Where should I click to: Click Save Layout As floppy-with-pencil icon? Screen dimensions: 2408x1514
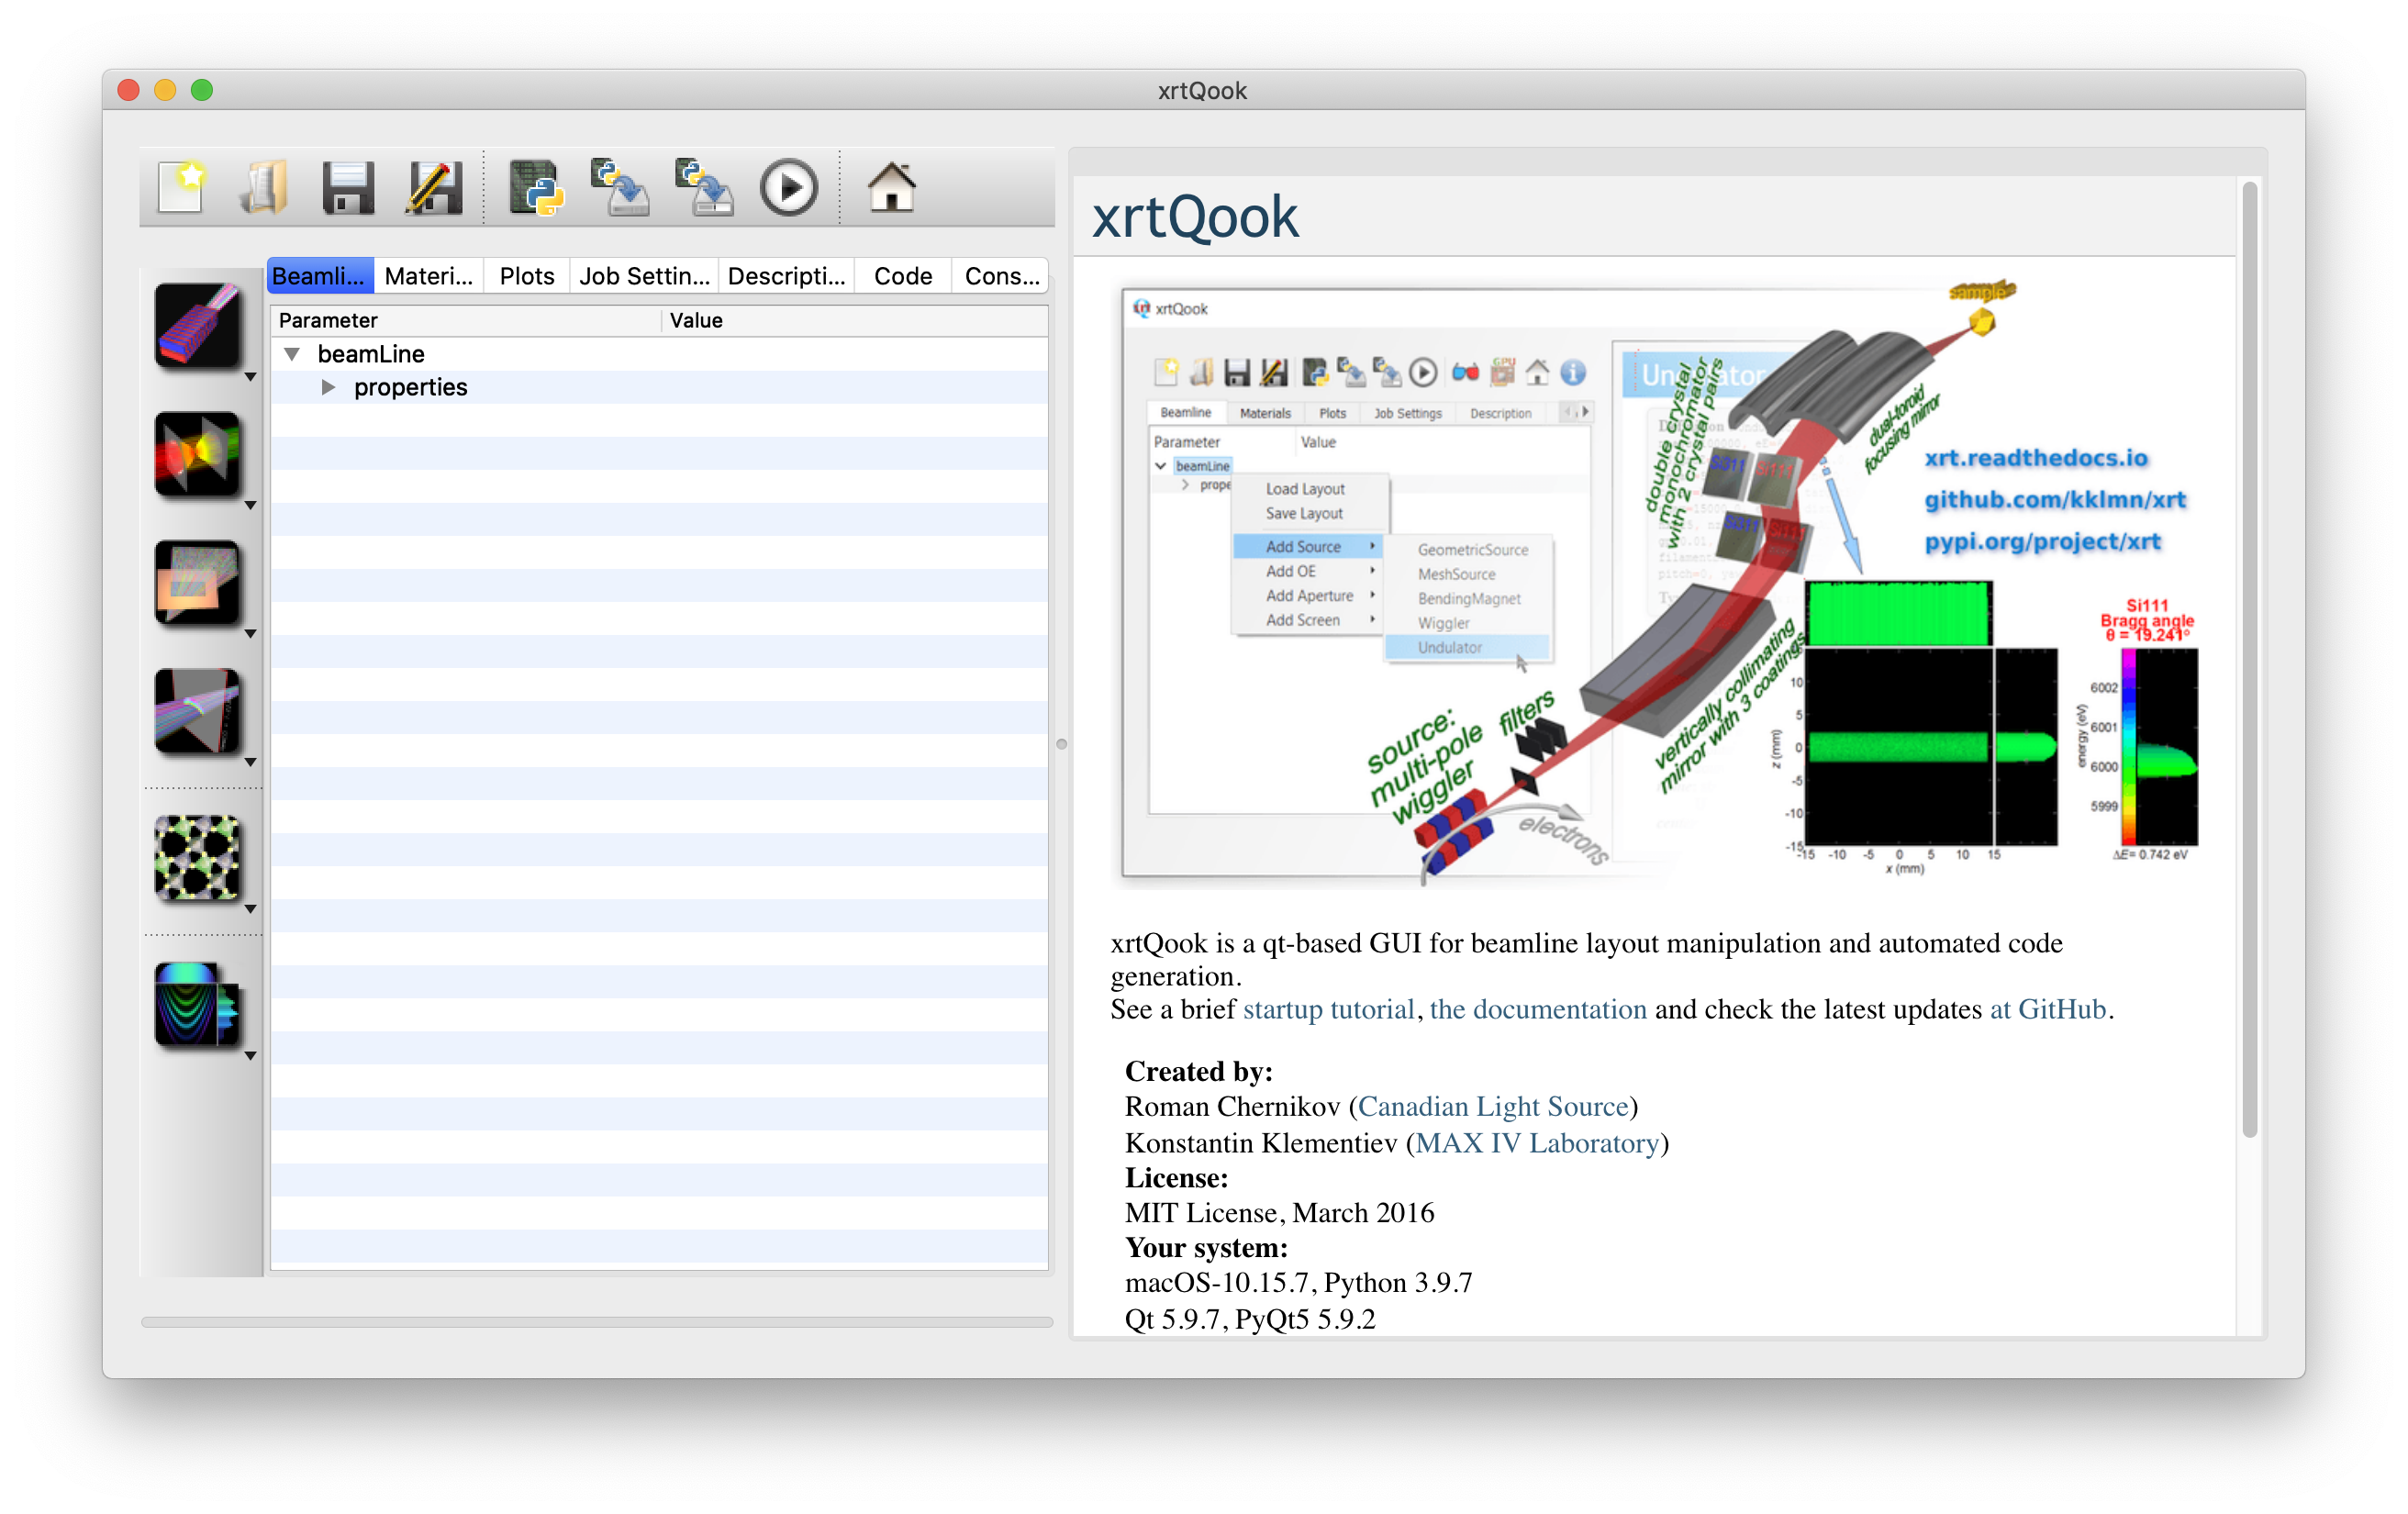[x=434, y=187]
